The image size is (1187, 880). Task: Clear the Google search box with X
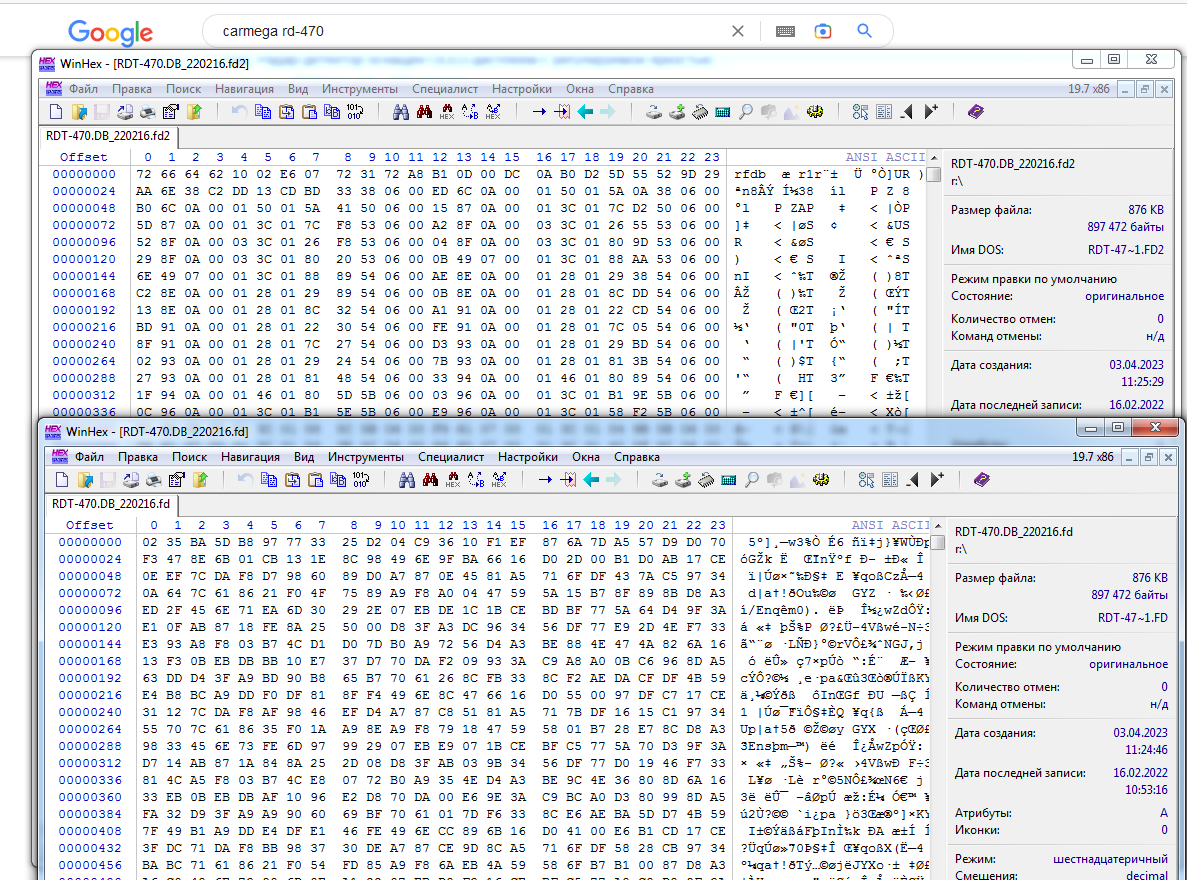738,31
